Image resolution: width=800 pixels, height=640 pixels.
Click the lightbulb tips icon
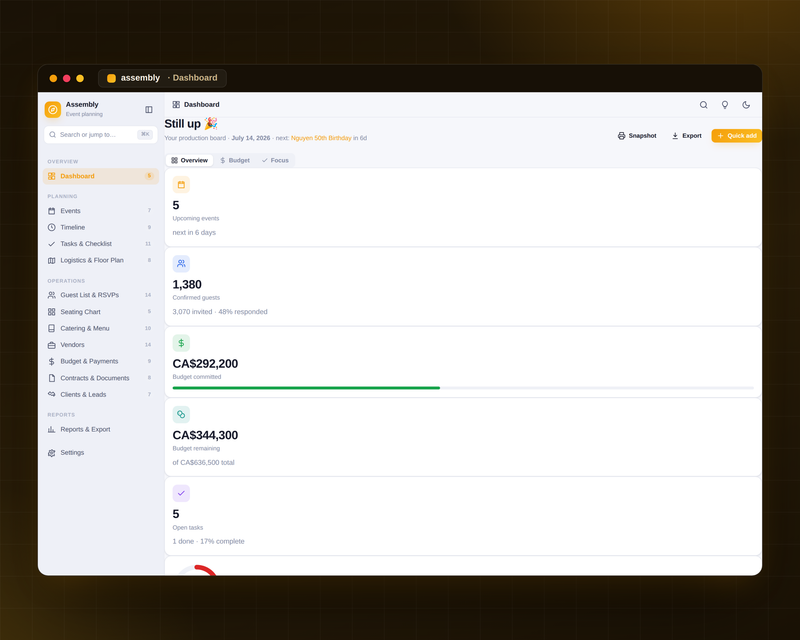[x=724, y=105]
